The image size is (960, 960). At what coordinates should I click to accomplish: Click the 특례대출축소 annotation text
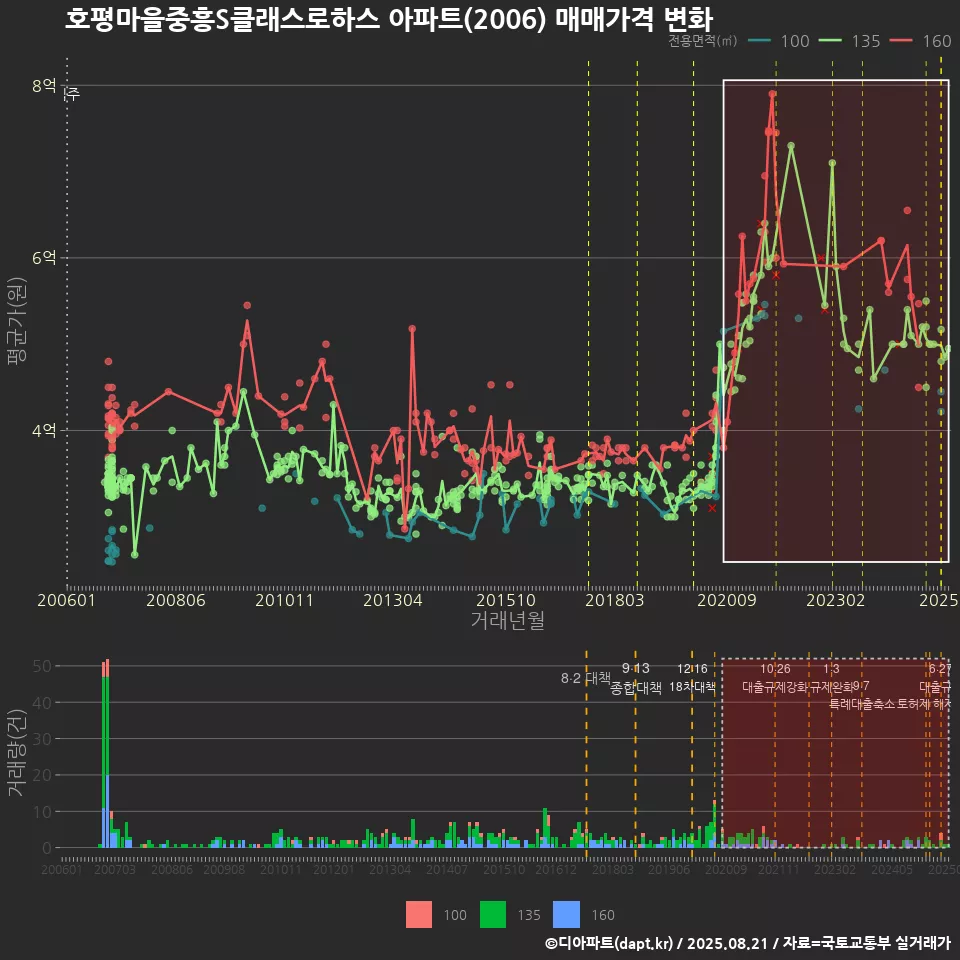click(862, 704)
